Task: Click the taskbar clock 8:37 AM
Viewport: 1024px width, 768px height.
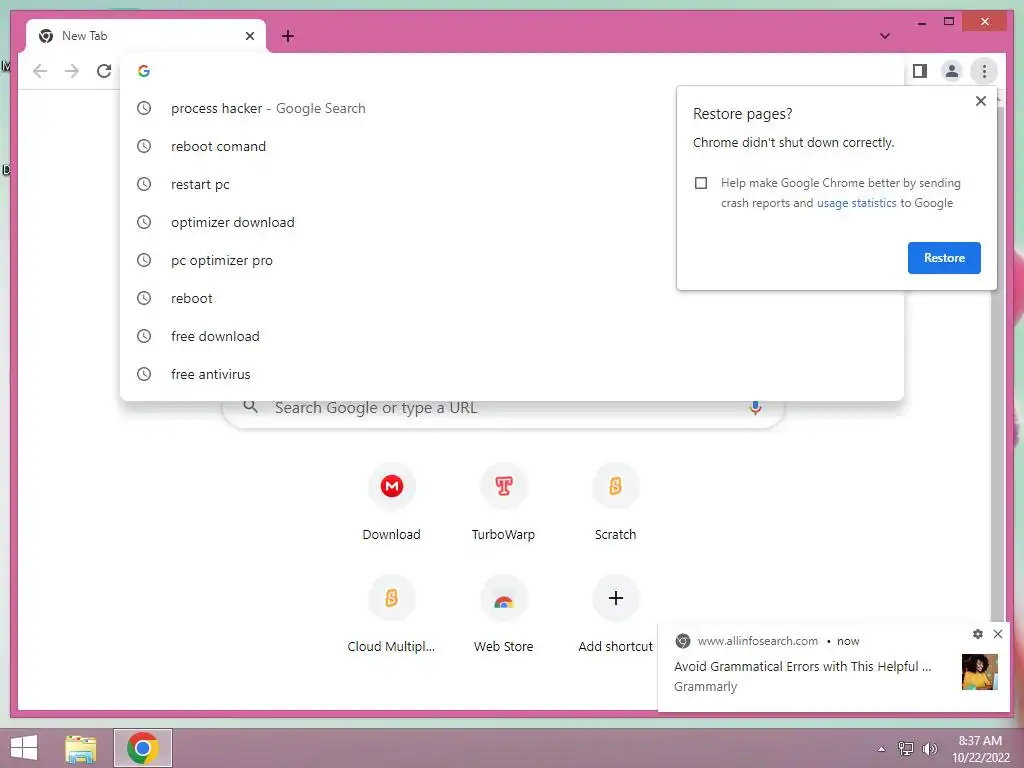Action: tap(980, 741)
